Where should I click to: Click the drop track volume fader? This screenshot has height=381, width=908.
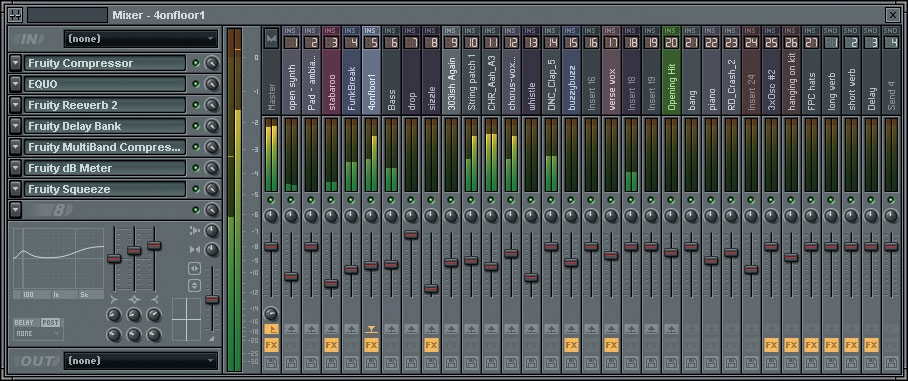click(x=411, y=235)
